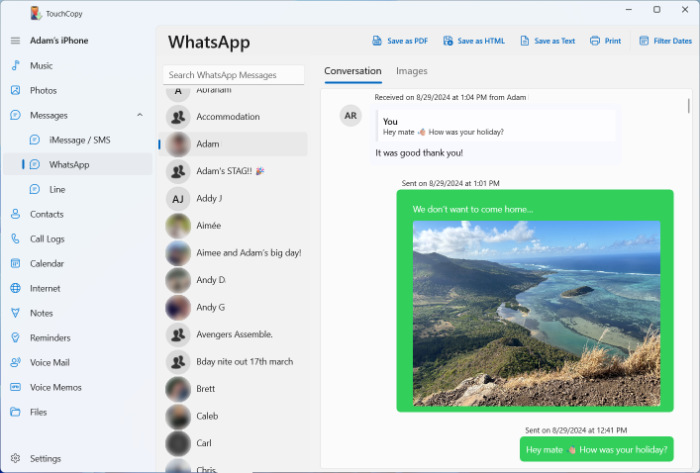Open Photos section icon

click(x=15, y=90)
